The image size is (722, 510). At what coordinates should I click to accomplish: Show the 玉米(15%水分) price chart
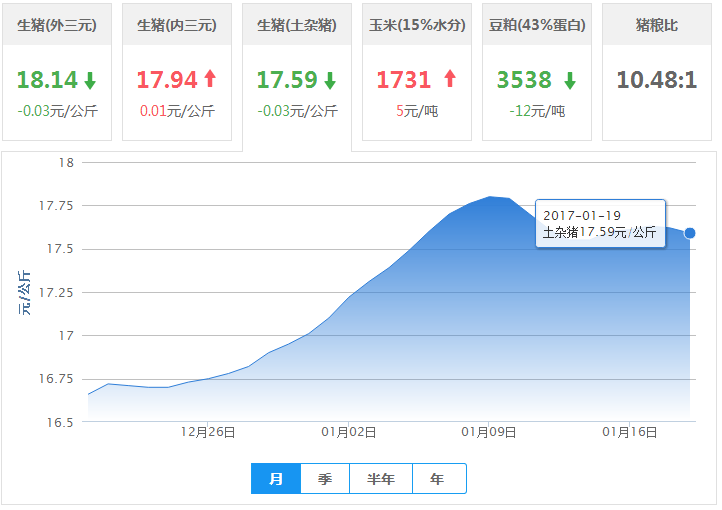(x=417, y=25)
